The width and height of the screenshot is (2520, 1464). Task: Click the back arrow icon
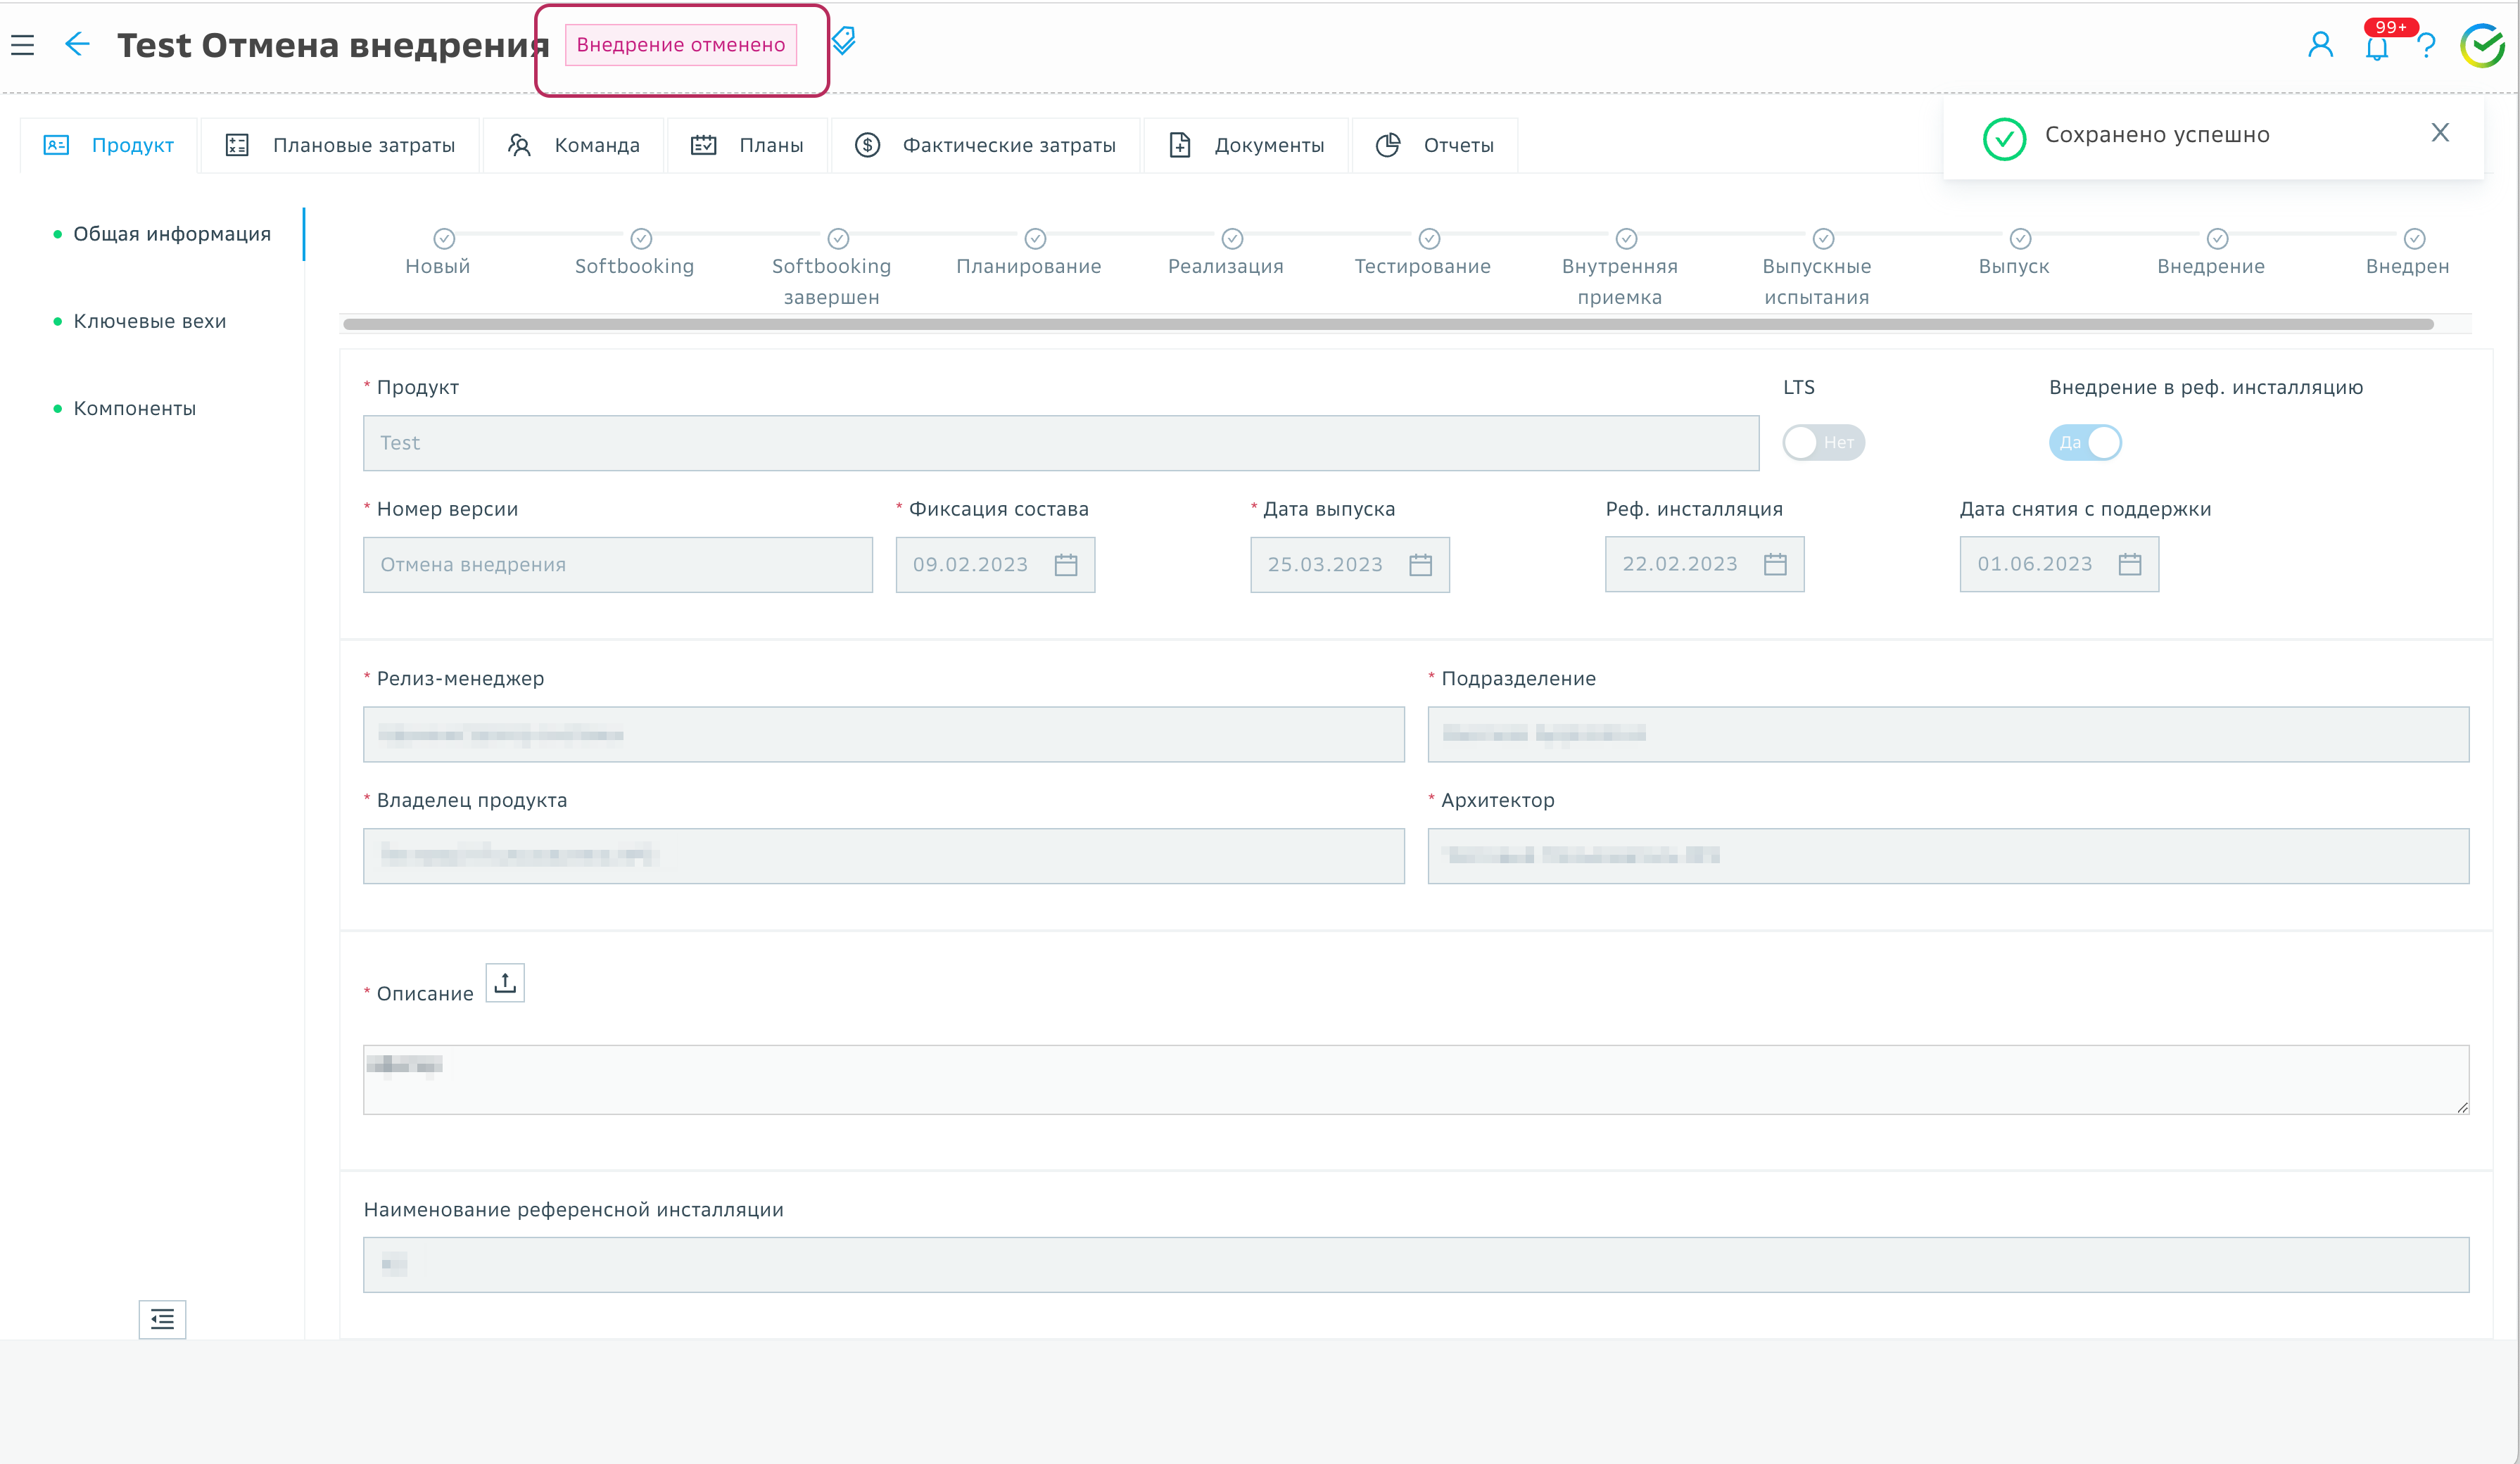click(77, 44)
